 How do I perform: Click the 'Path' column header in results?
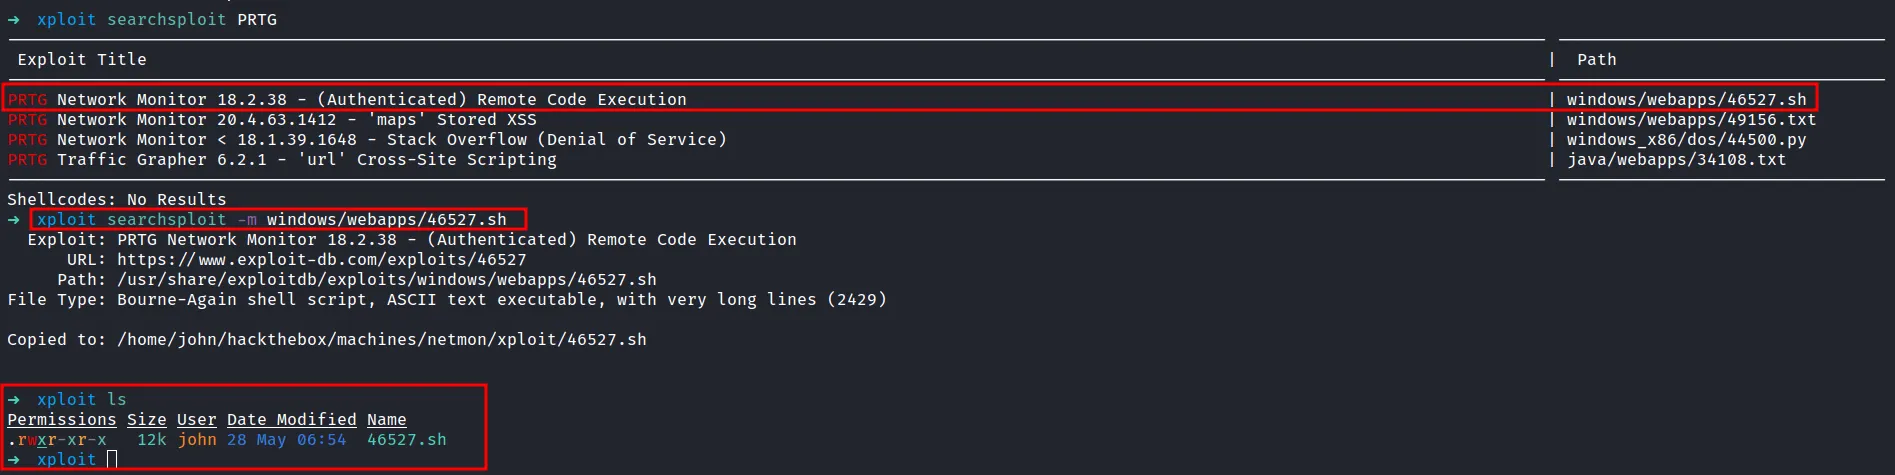1596,60
